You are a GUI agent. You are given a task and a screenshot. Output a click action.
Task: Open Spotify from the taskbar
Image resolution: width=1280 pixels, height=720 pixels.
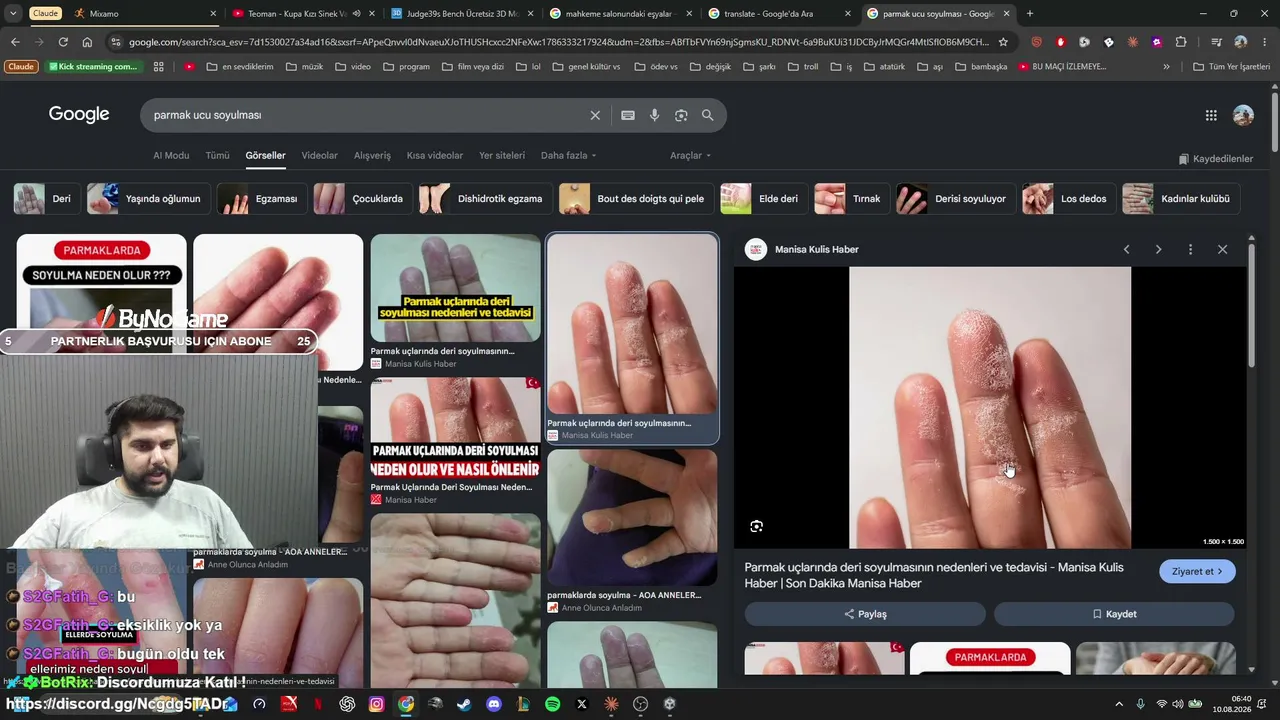[553, 704]
